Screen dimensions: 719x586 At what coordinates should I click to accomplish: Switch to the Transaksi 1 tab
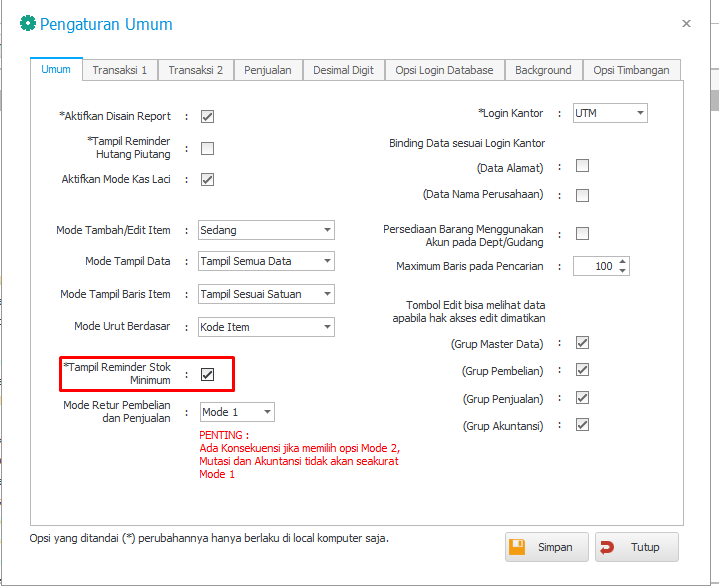(120, 70)
